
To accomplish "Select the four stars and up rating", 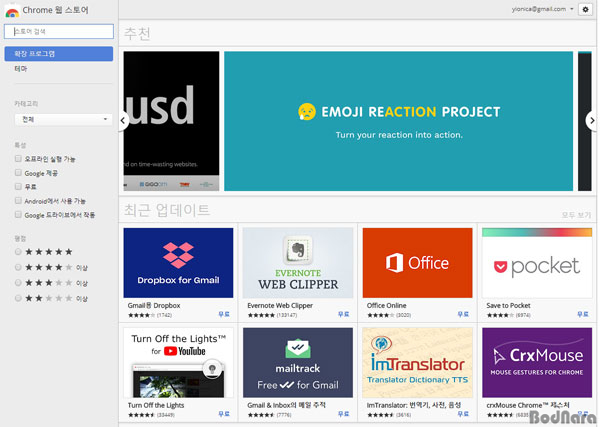I will tap(18, 267).
